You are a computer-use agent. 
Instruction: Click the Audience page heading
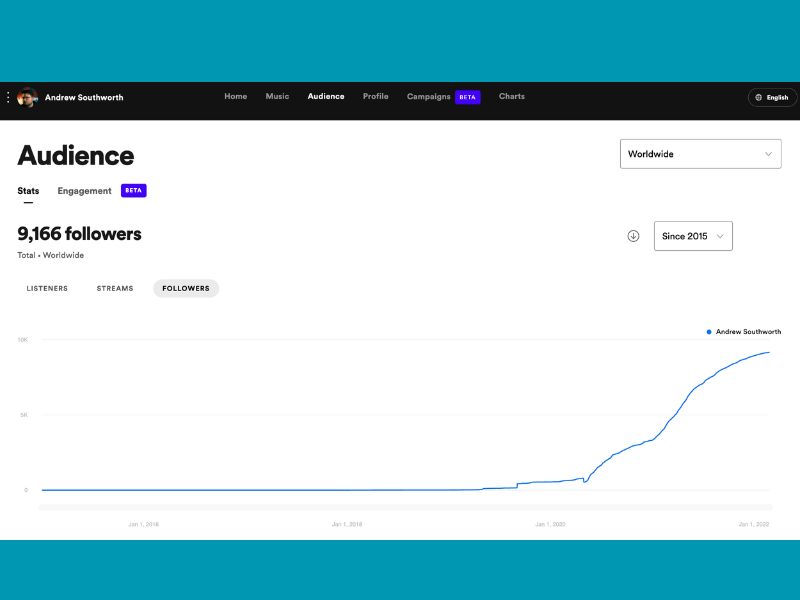click(76, 156)
